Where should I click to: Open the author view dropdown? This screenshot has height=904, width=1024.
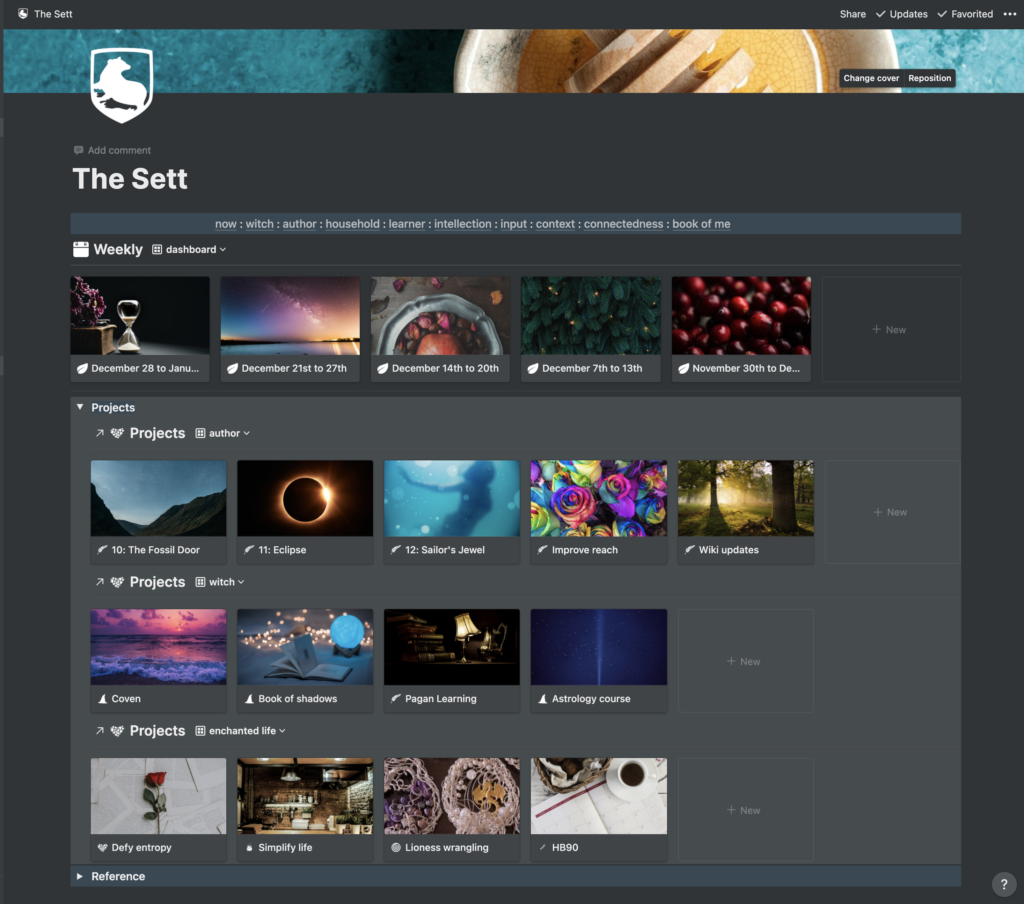pyautogui.click(x=223, y=433)
